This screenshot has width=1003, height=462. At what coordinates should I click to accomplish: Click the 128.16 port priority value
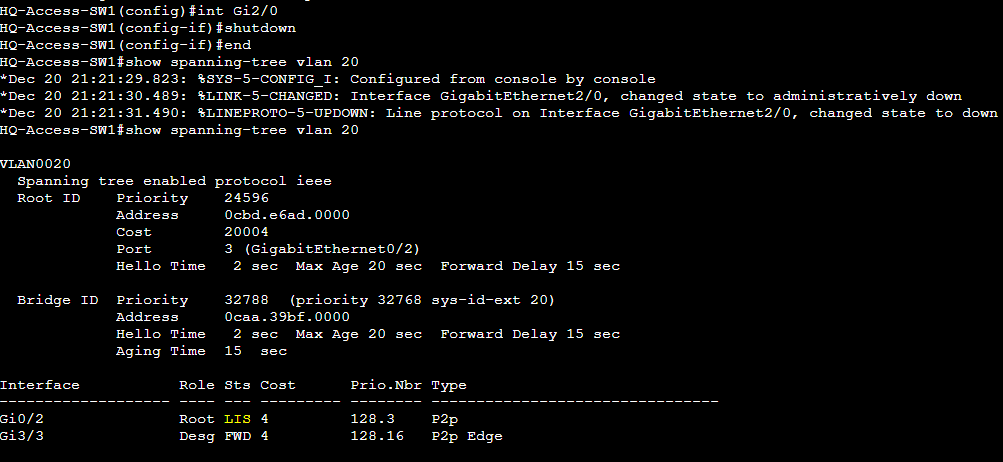377,436
